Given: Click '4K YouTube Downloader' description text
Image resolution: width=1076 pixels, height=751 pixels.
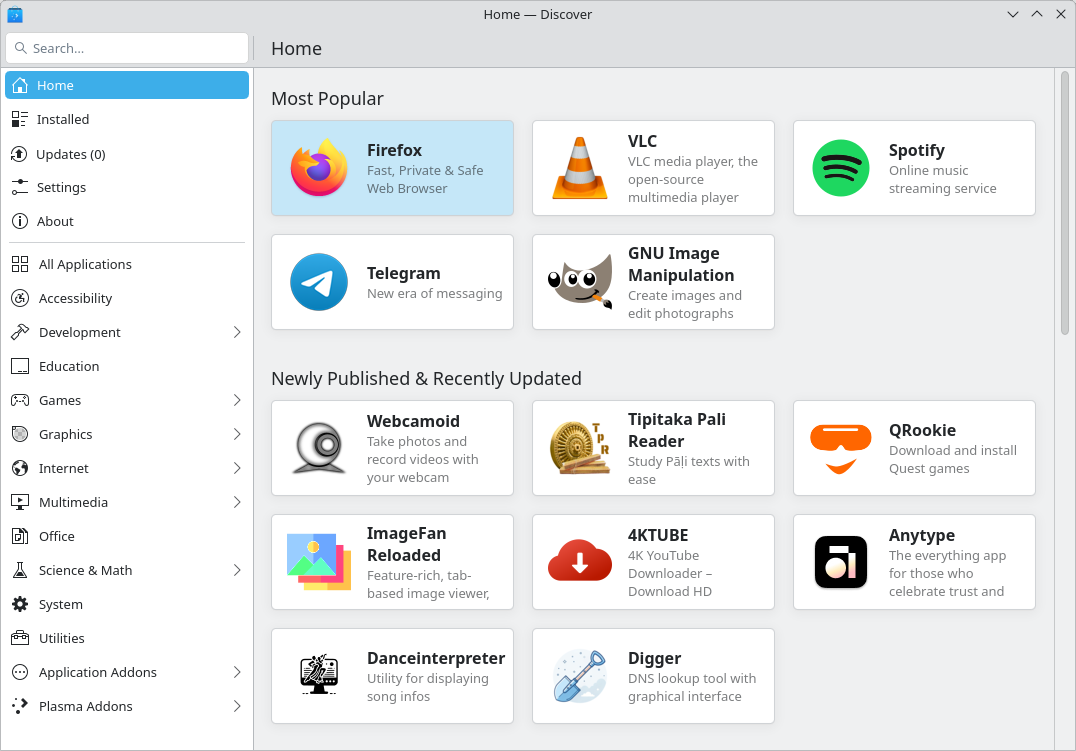Looking at the screenshot, I should (670, 573).
